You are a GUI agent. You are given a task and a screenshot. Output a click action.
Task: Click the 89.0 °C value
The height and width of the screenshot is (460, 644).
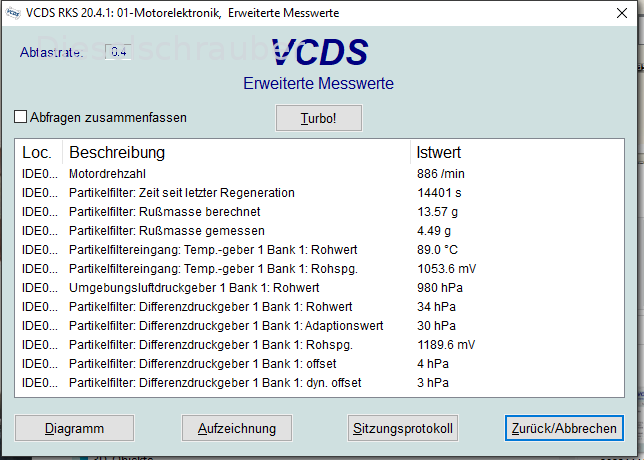[437, 250]
